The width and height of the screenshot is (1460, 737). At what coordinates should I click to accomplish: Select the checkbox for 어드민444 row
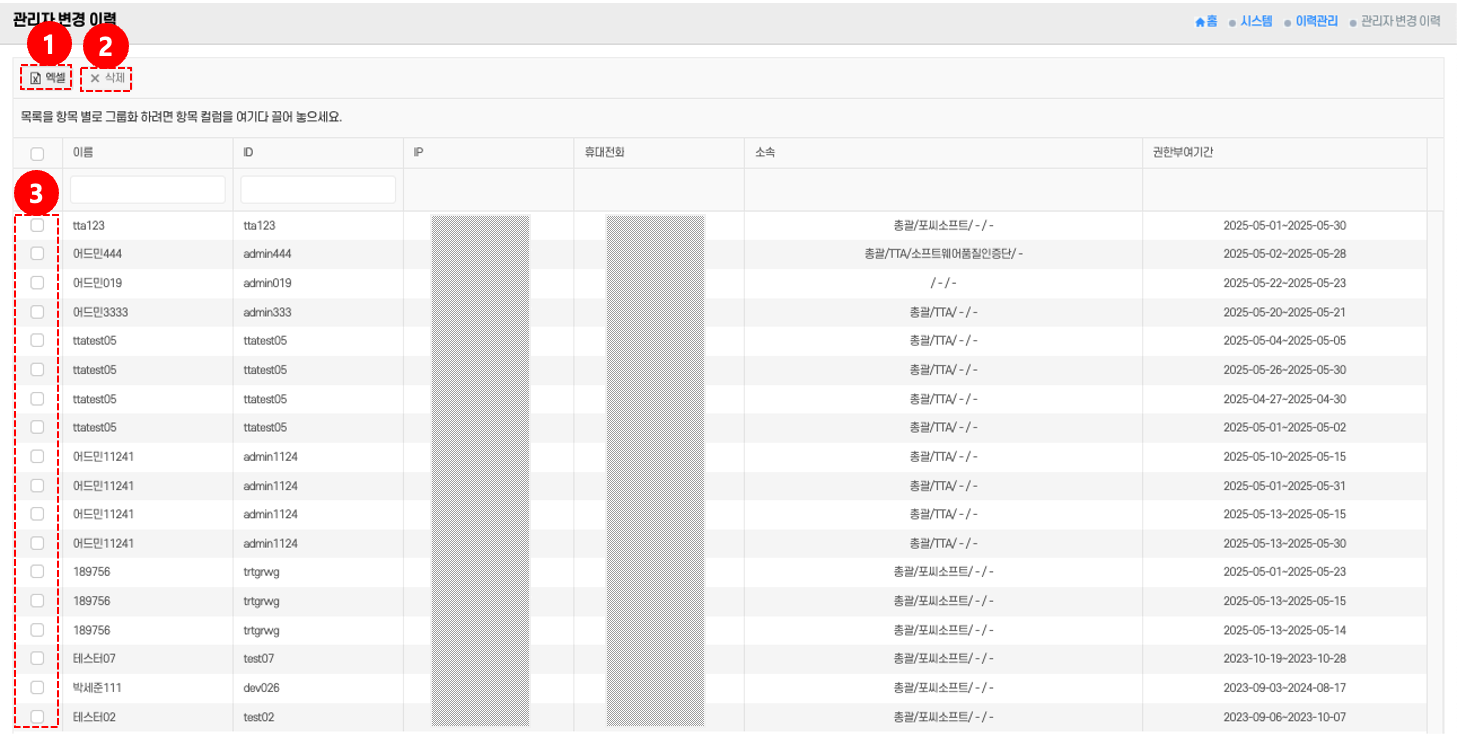pyautogui.click(x=37, y=254)
